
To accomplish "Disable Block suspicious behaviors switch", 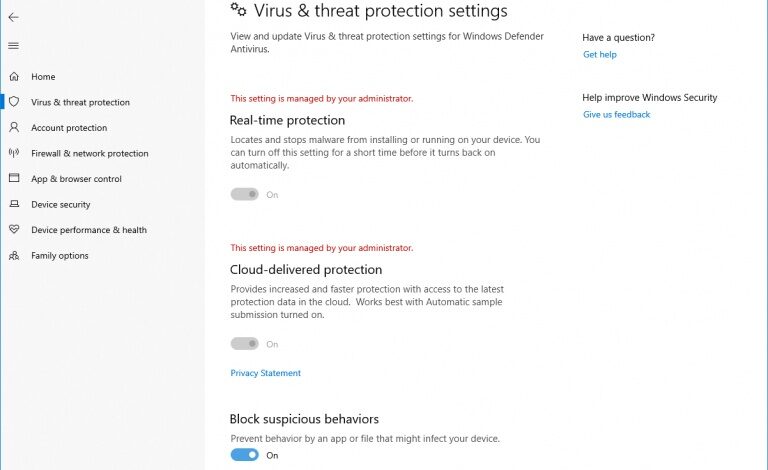I will [x=244, y=455].
